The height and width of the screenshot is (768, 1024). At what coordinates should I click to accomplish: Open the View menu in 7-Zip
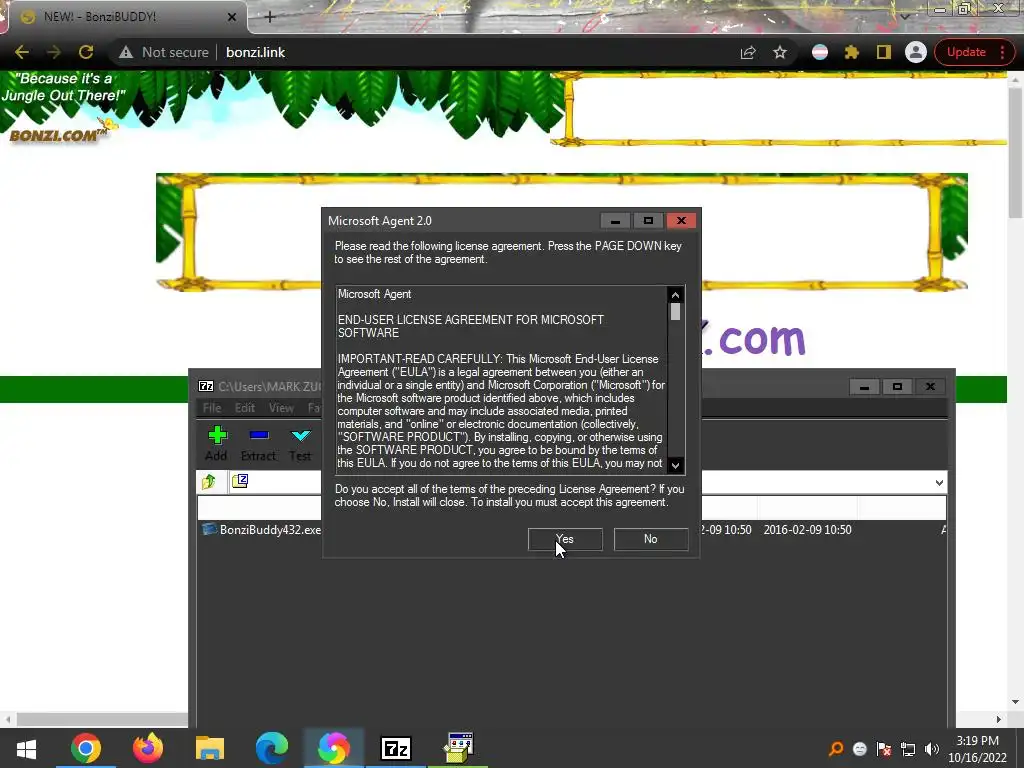click(x=281, y=408)
